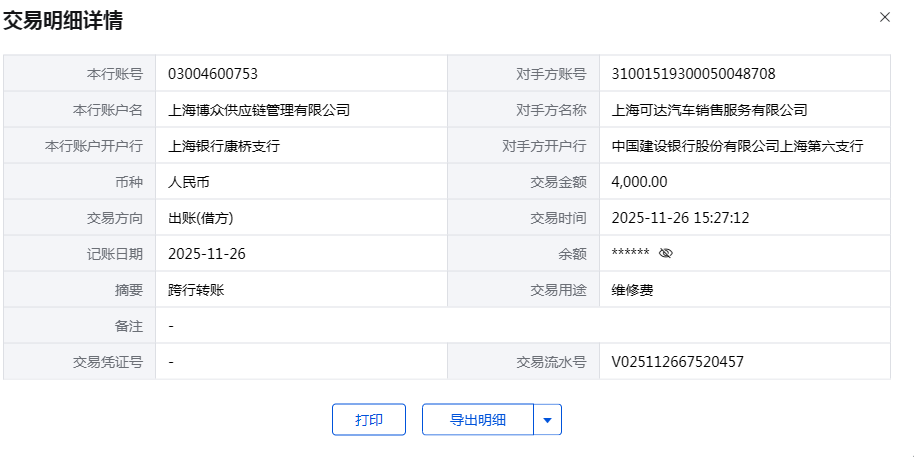Show the hidden balance with the eye icon
Screen dimensions: 914x457
pyautogui.click(x=667, y=254)
